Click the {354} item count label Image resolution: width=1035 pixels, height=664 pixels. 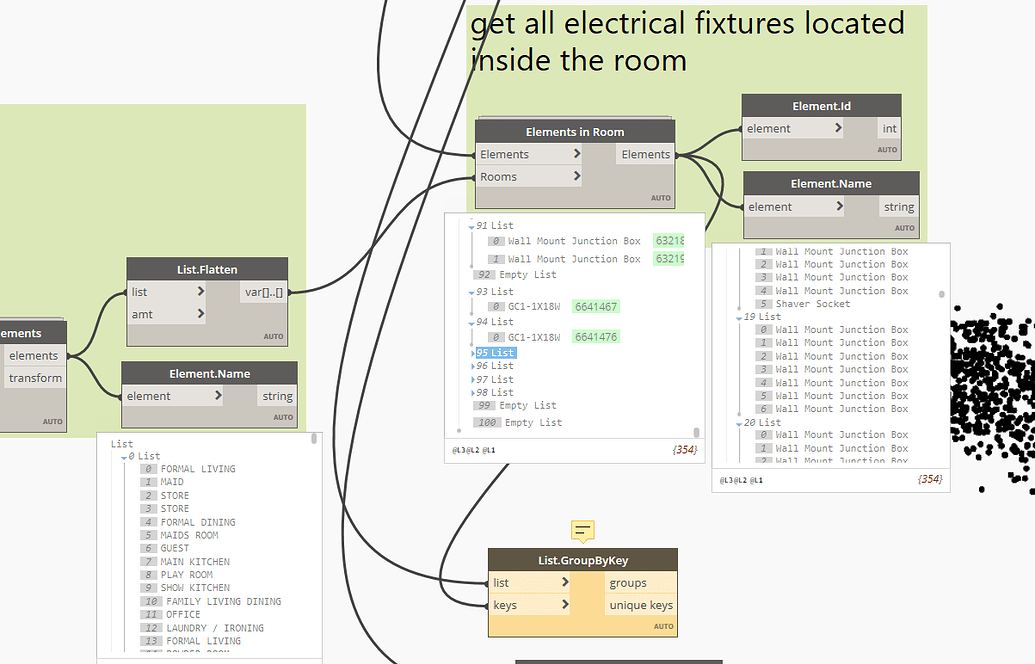pyautogui.click(x=687, y=451)
